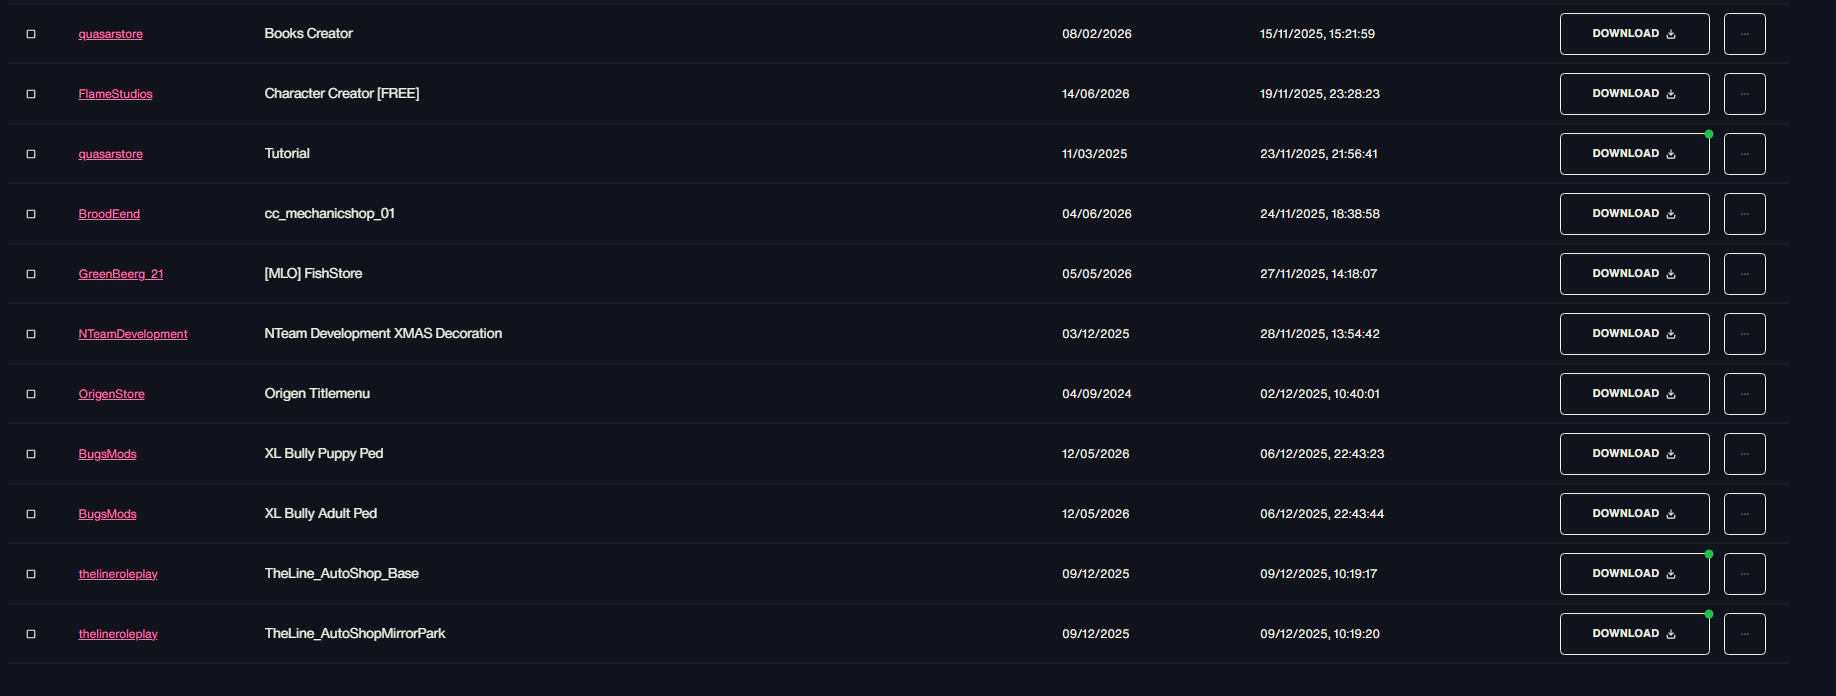Open more options for Character Creator [FREE]
The height and width of the screenshot is (696, 1836).
(1744, 94)
